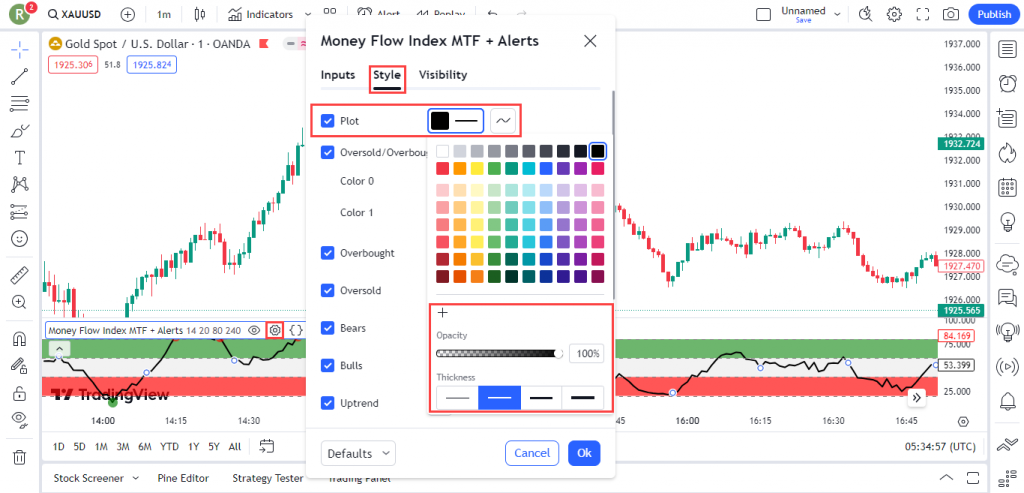Toggle the Uptrend checkbox

[x=328, y=403]
